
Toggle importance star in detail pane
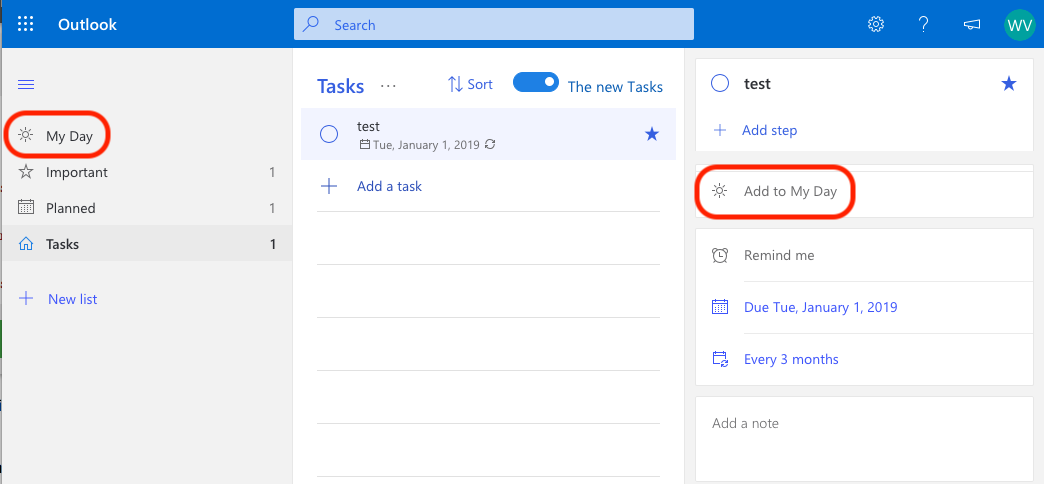click(x=1009, y=83)
